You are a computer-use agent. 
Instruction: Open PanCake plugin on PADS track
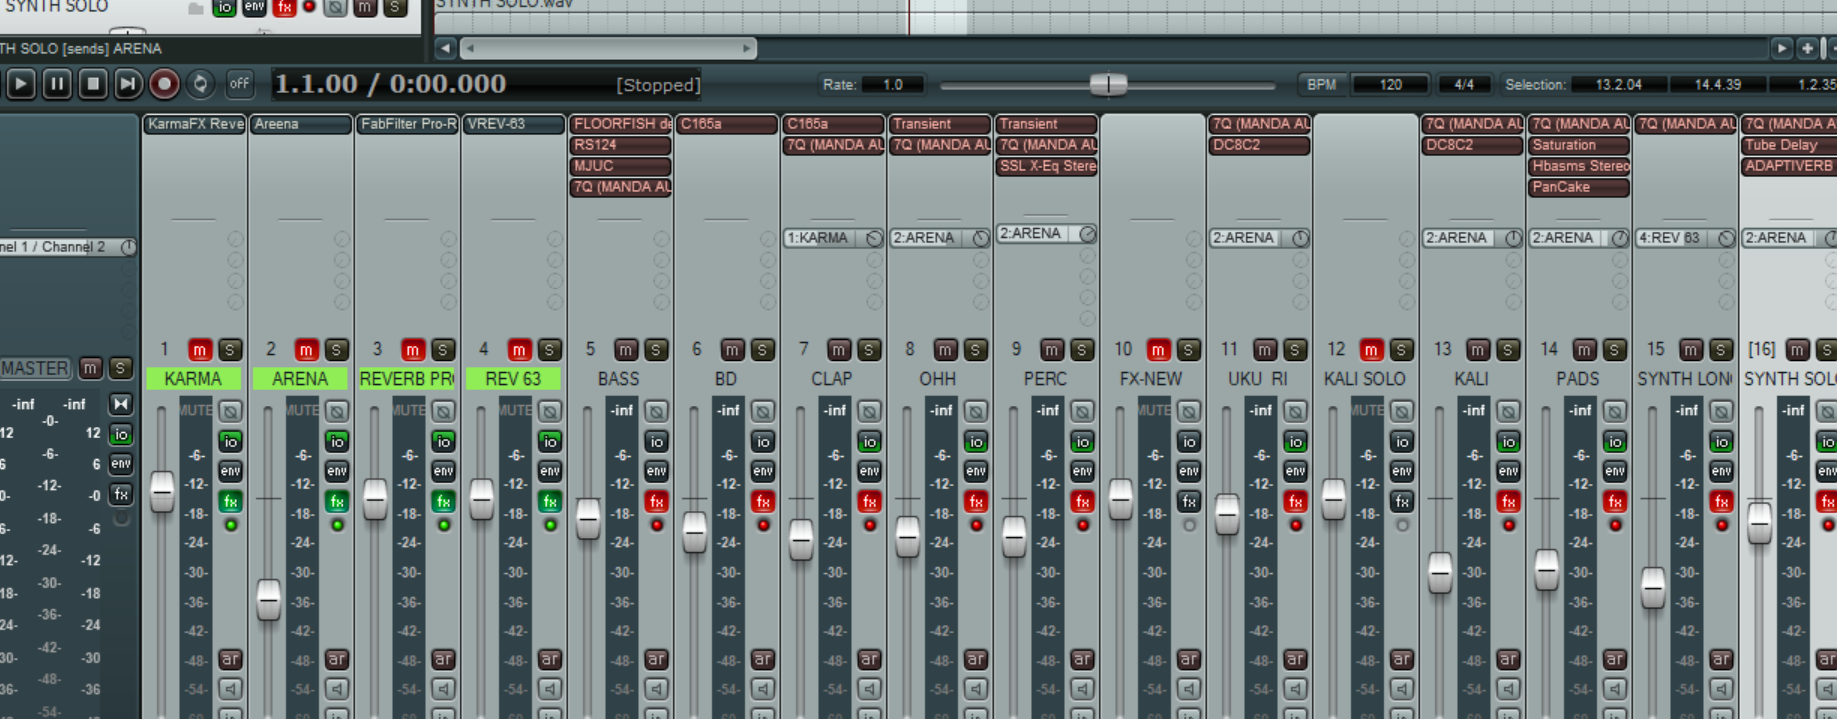[x=1579, y=187]
